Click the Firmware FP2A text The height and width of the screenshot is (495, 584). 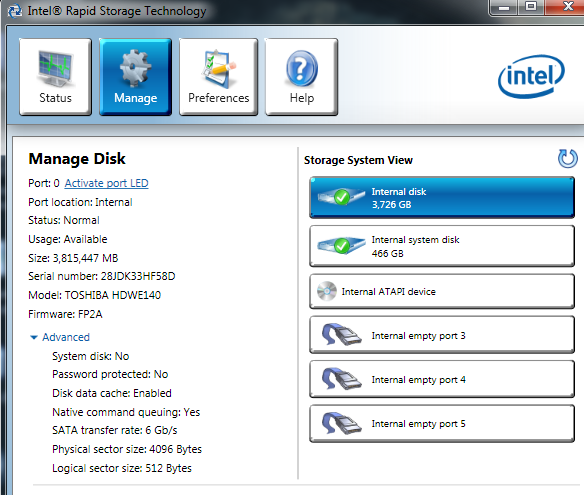coord(65,314)
